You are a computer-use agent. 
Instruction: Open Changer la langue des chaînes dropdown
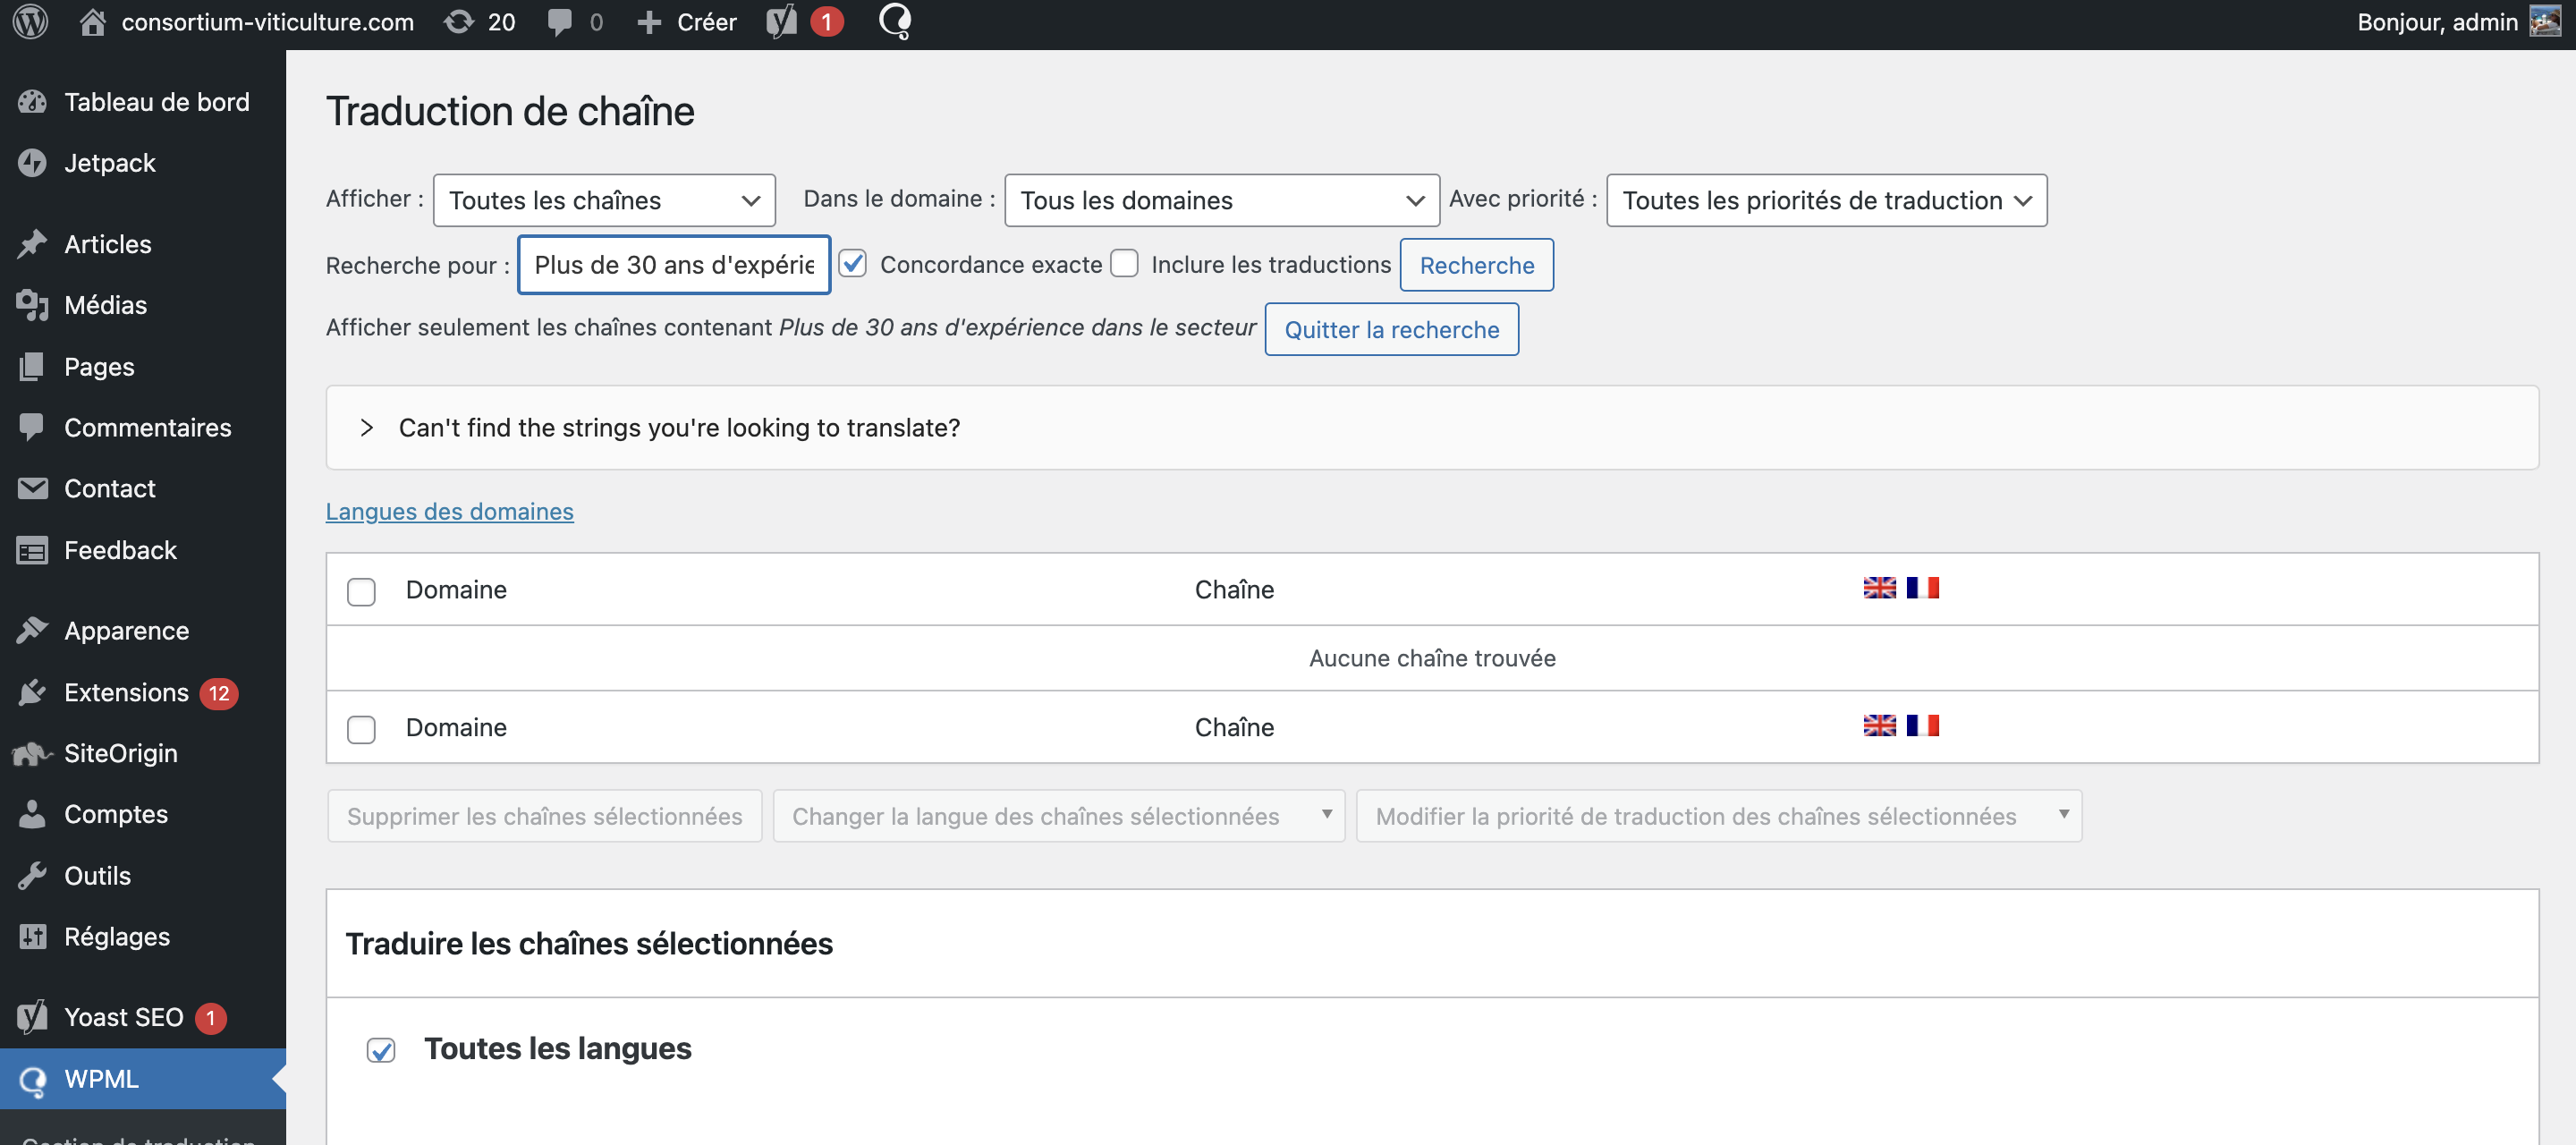(1059, 816)
